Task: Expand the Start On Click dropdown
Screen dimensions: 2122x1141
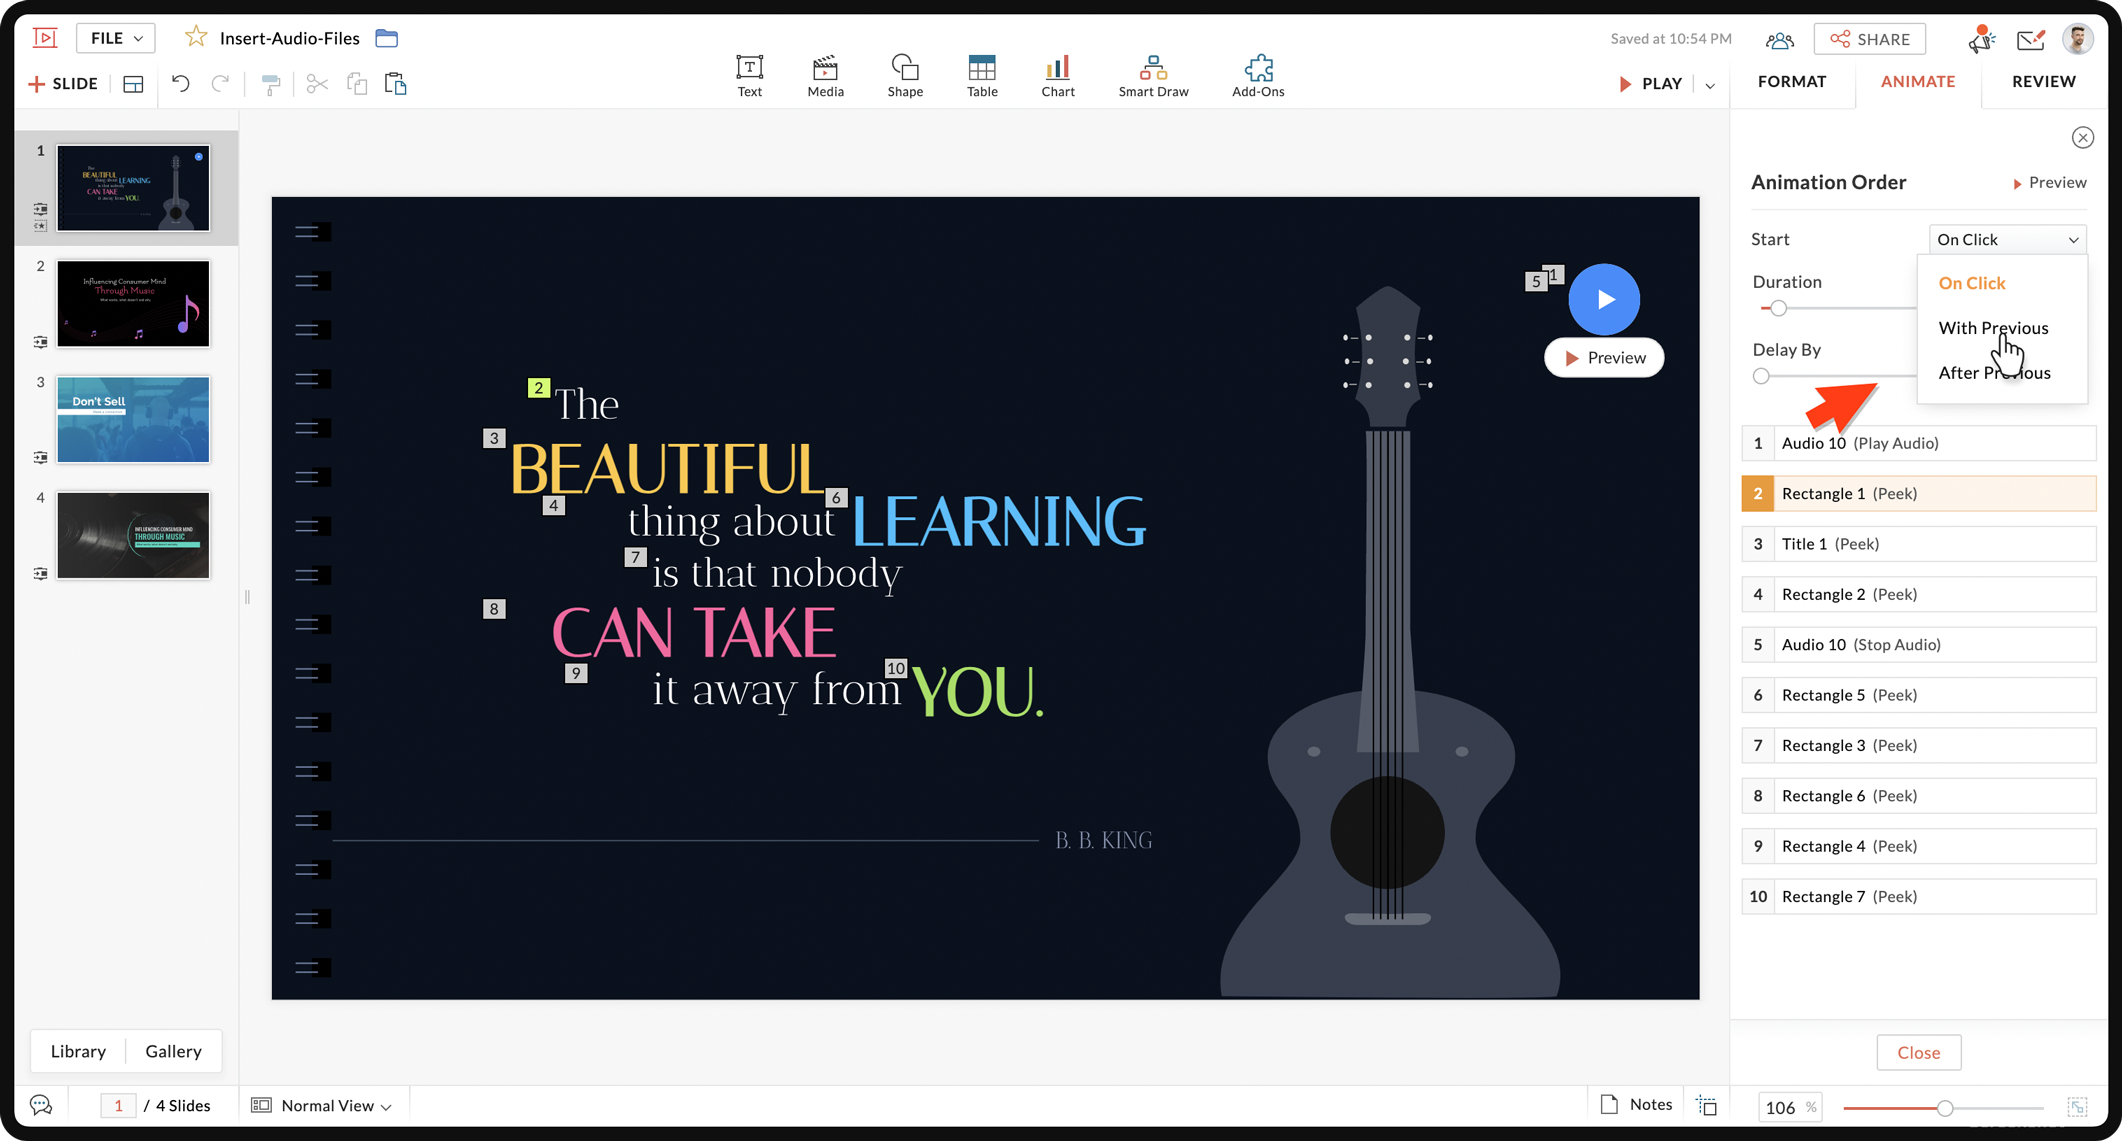Action: tap(2006, 239)
